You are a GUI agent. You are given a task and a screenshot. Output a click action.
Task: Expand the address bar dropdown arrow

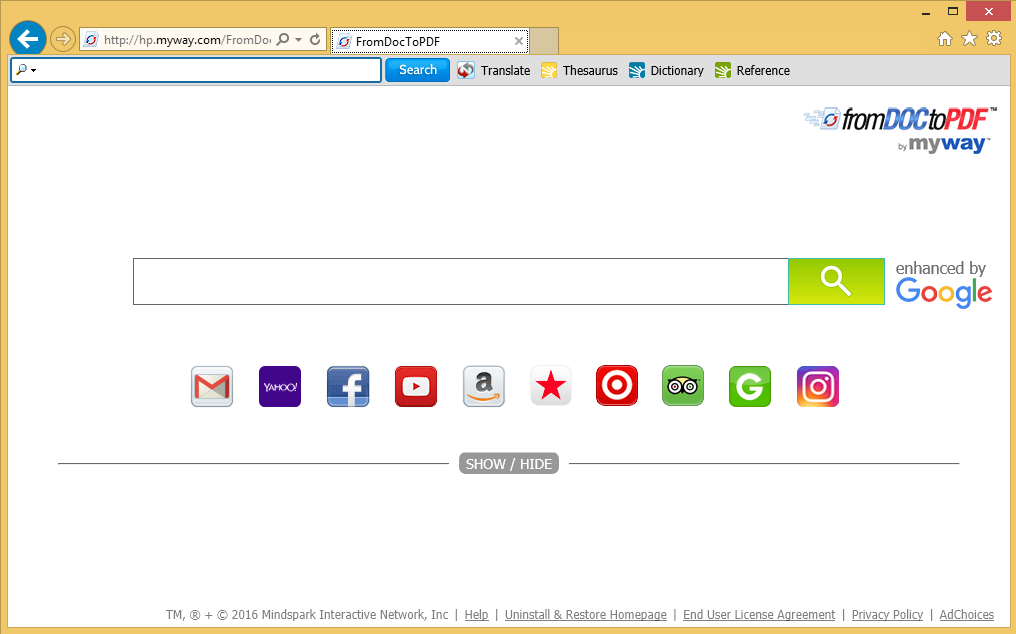[x=298, y=40]
